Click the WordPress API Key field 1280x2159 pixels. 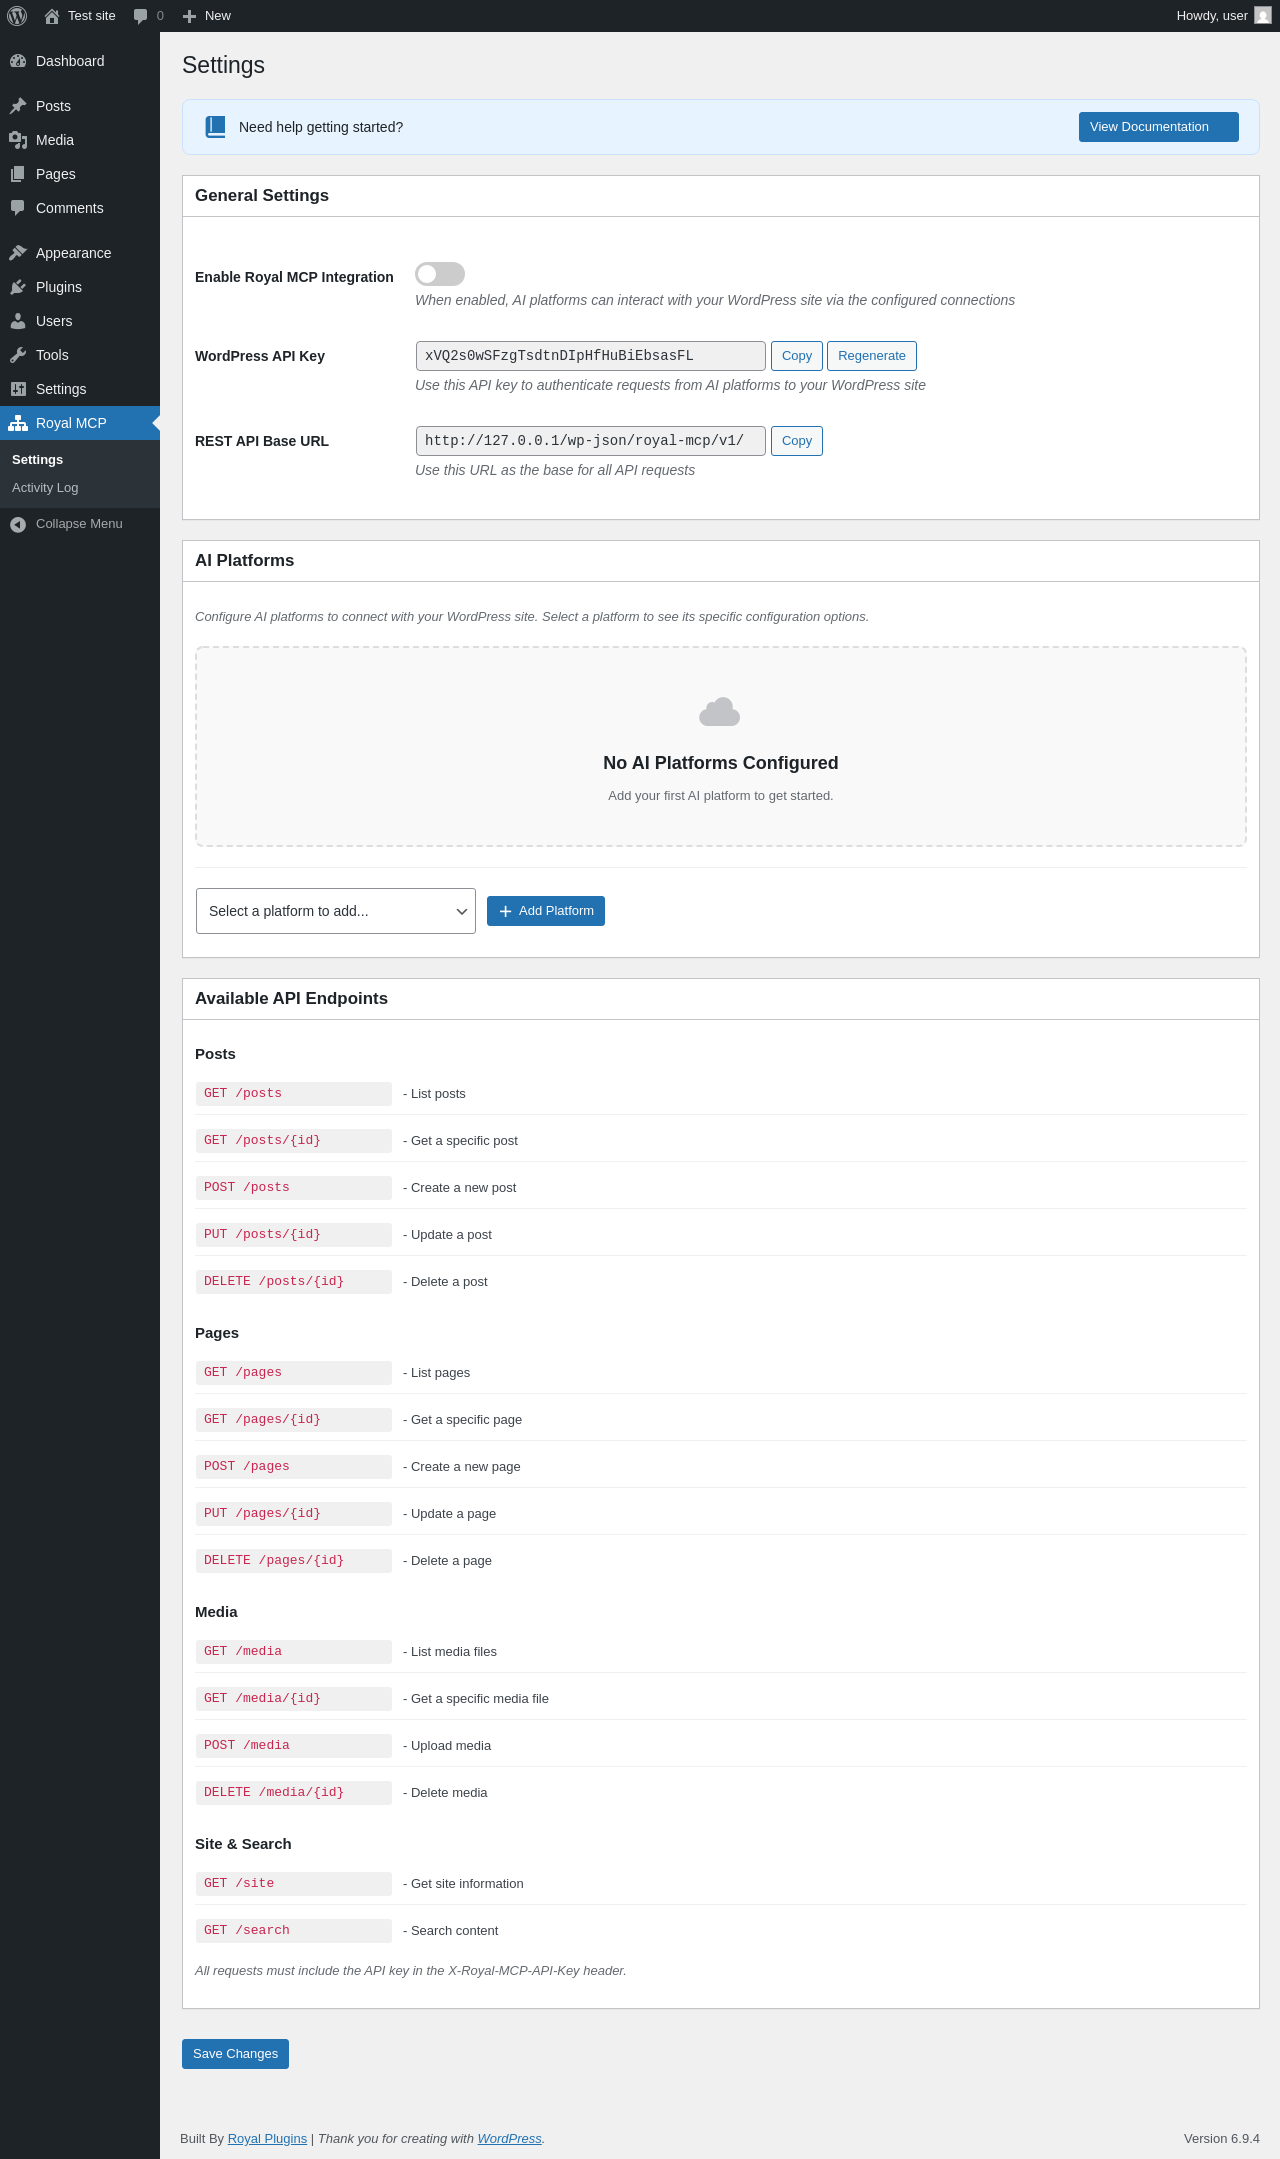591,356
